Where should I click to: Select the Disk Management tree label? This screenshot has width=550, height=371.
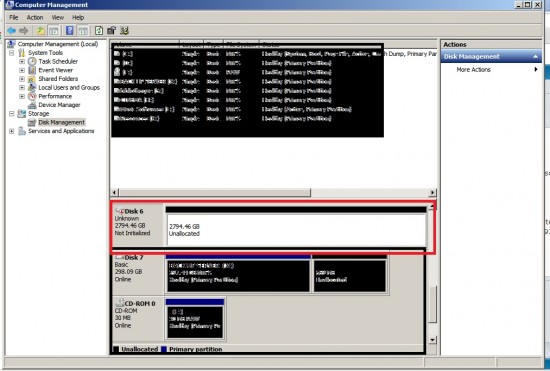(61, 122)
